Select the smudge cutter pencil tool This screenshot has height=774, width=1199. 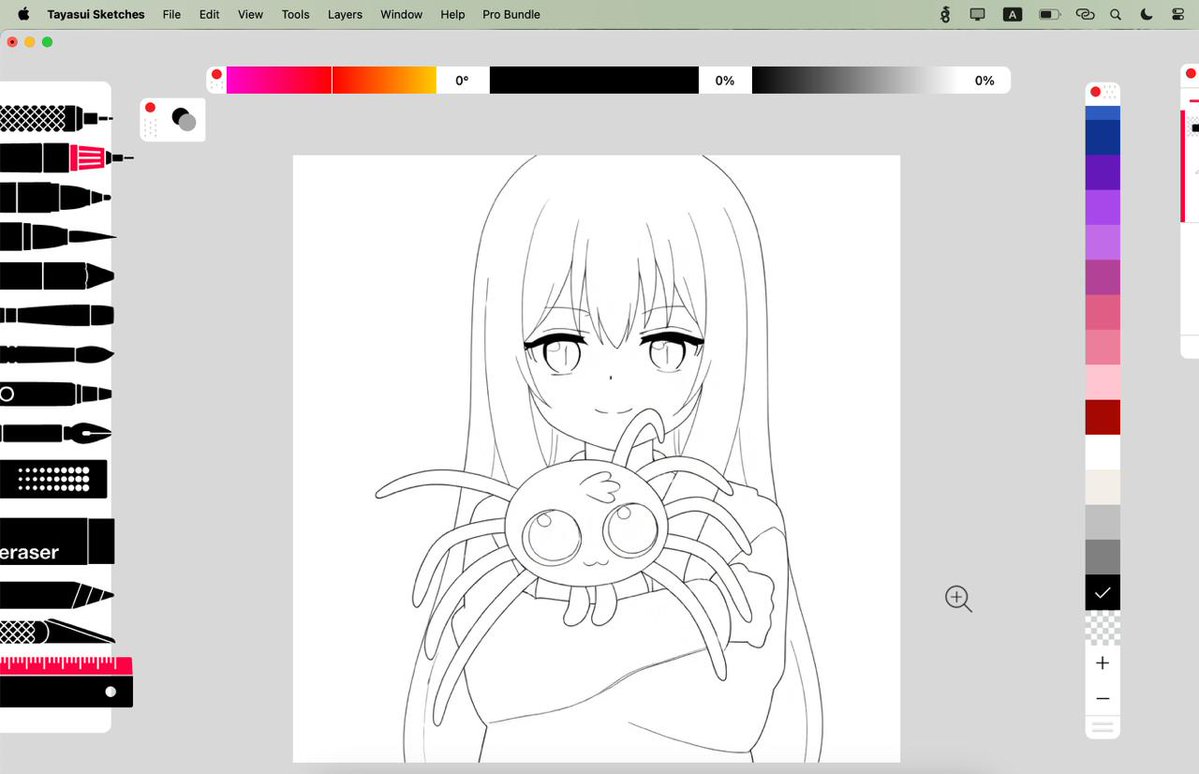[x=57, y=595]
